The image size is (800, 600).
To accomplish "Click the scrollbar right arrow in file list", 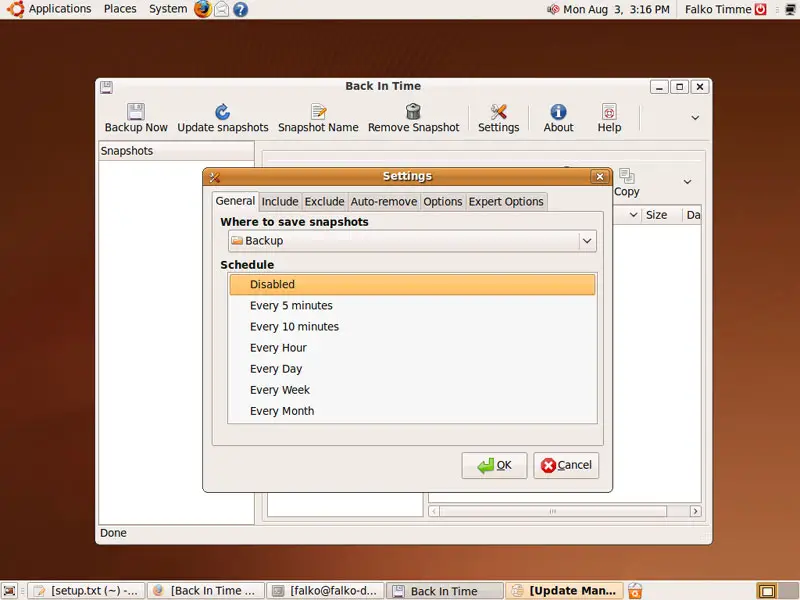I will [x=695, y=511].
